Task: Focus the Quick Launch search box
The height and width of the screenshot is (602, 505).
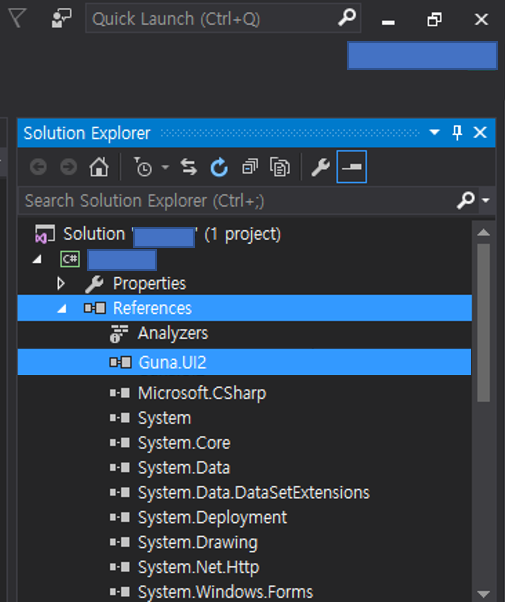Action: [223, 18]
